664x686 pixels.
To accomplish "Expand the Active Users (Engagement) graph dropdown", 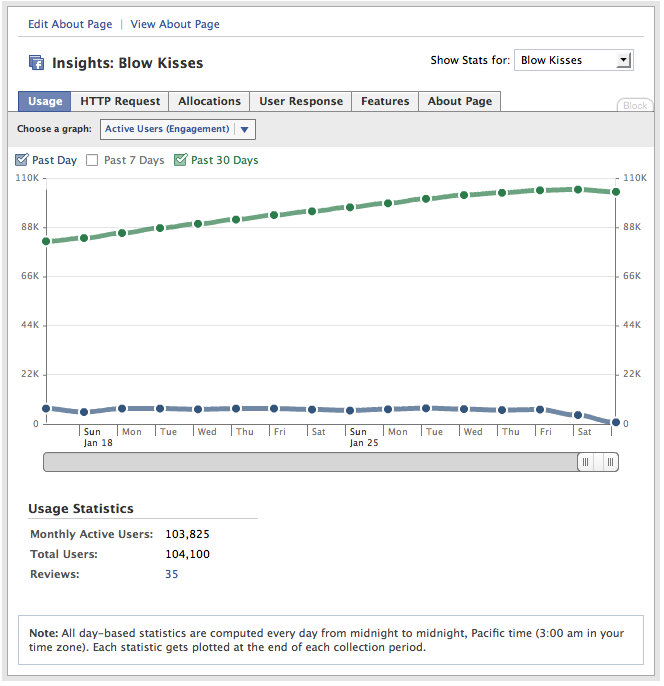I will (x=178, y=130).
